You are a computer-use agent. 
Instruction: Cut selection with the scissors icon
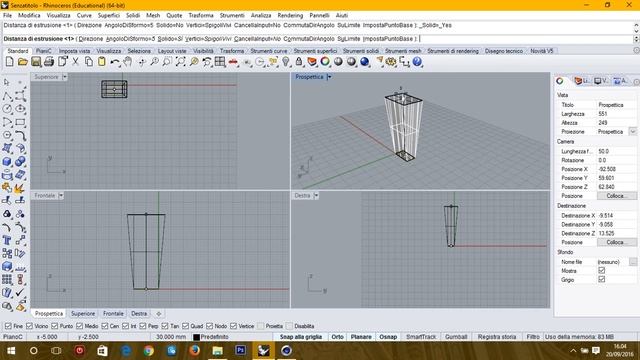click(76, 62)
